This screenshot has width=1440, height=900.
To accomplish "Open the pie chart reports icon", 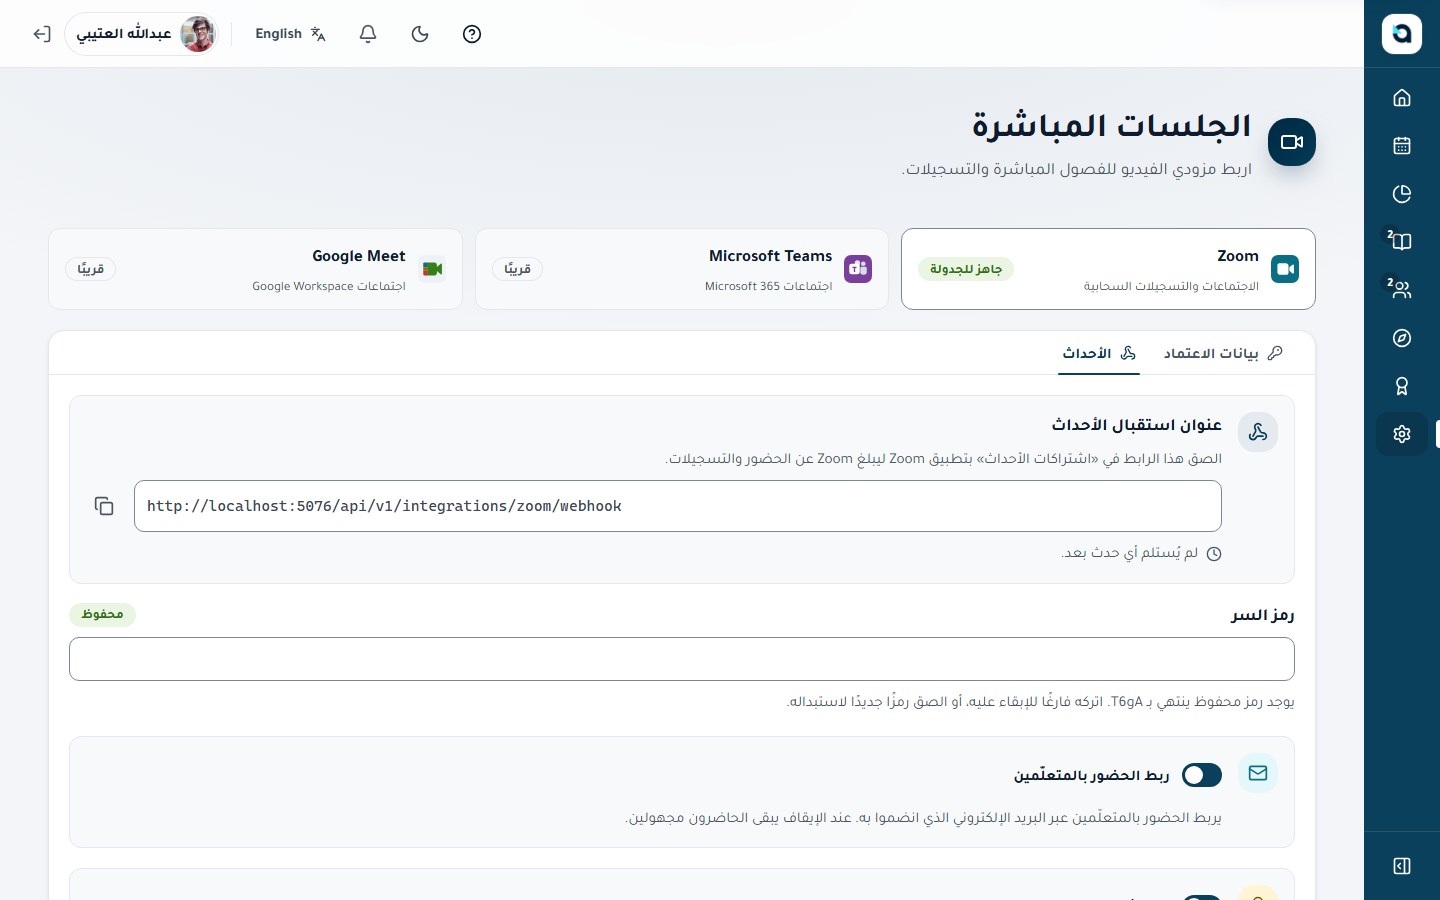I will [x=1402, y=194].
